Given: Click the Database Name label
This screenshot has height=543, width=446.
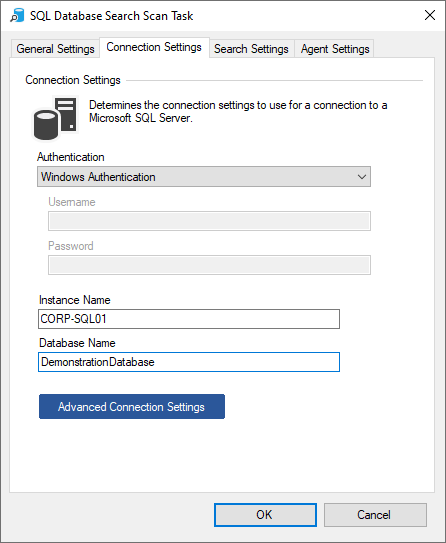Looking at the screenshot, I should click(x=77, y=343).
